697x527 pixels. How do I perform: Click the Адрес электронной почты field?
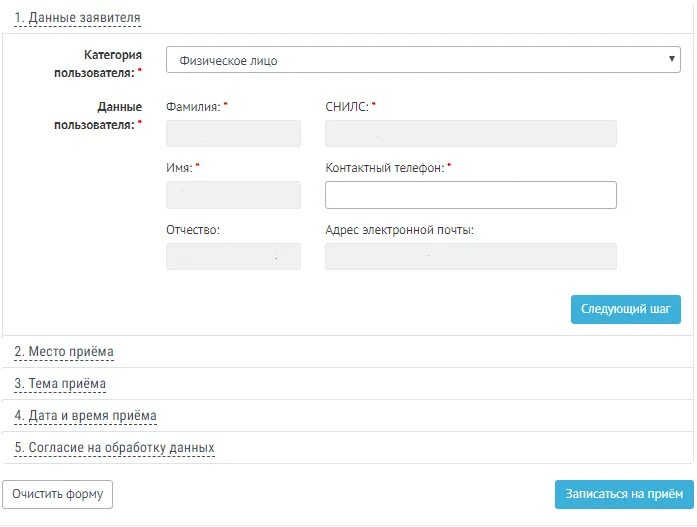(471, 256)
